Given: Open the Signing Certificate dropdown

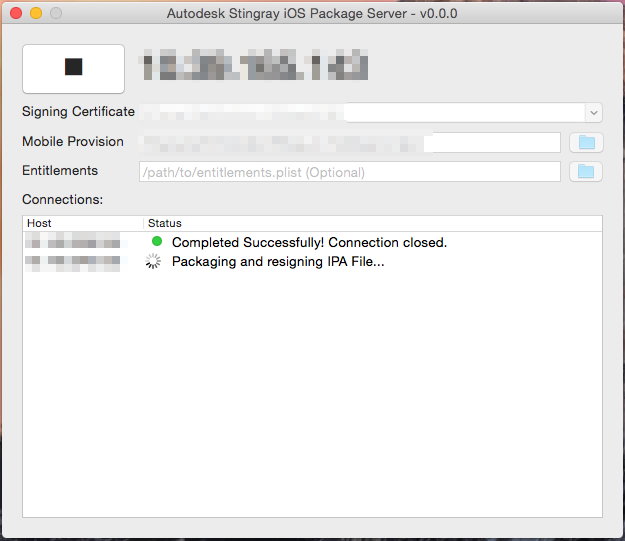Looking at the screenshot, I should [x=594, y=112].
